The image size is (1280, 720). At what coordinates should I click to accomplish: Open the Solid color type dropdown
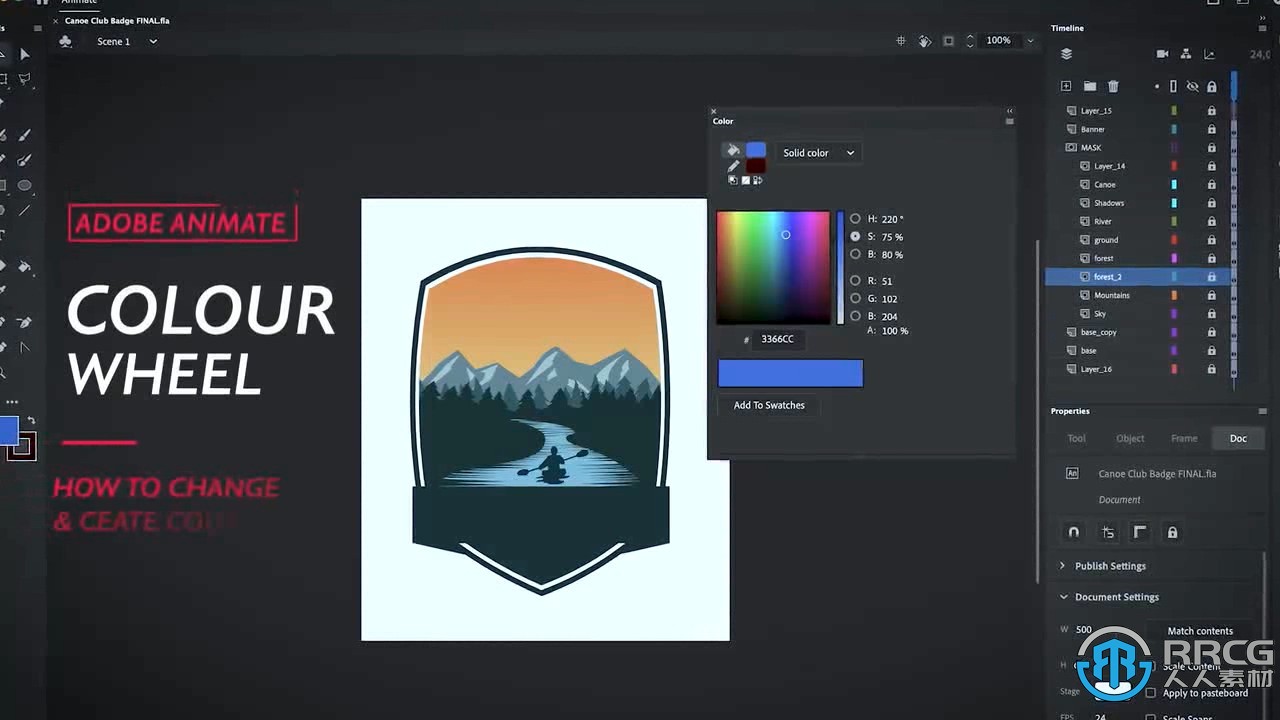pos(818,153)
